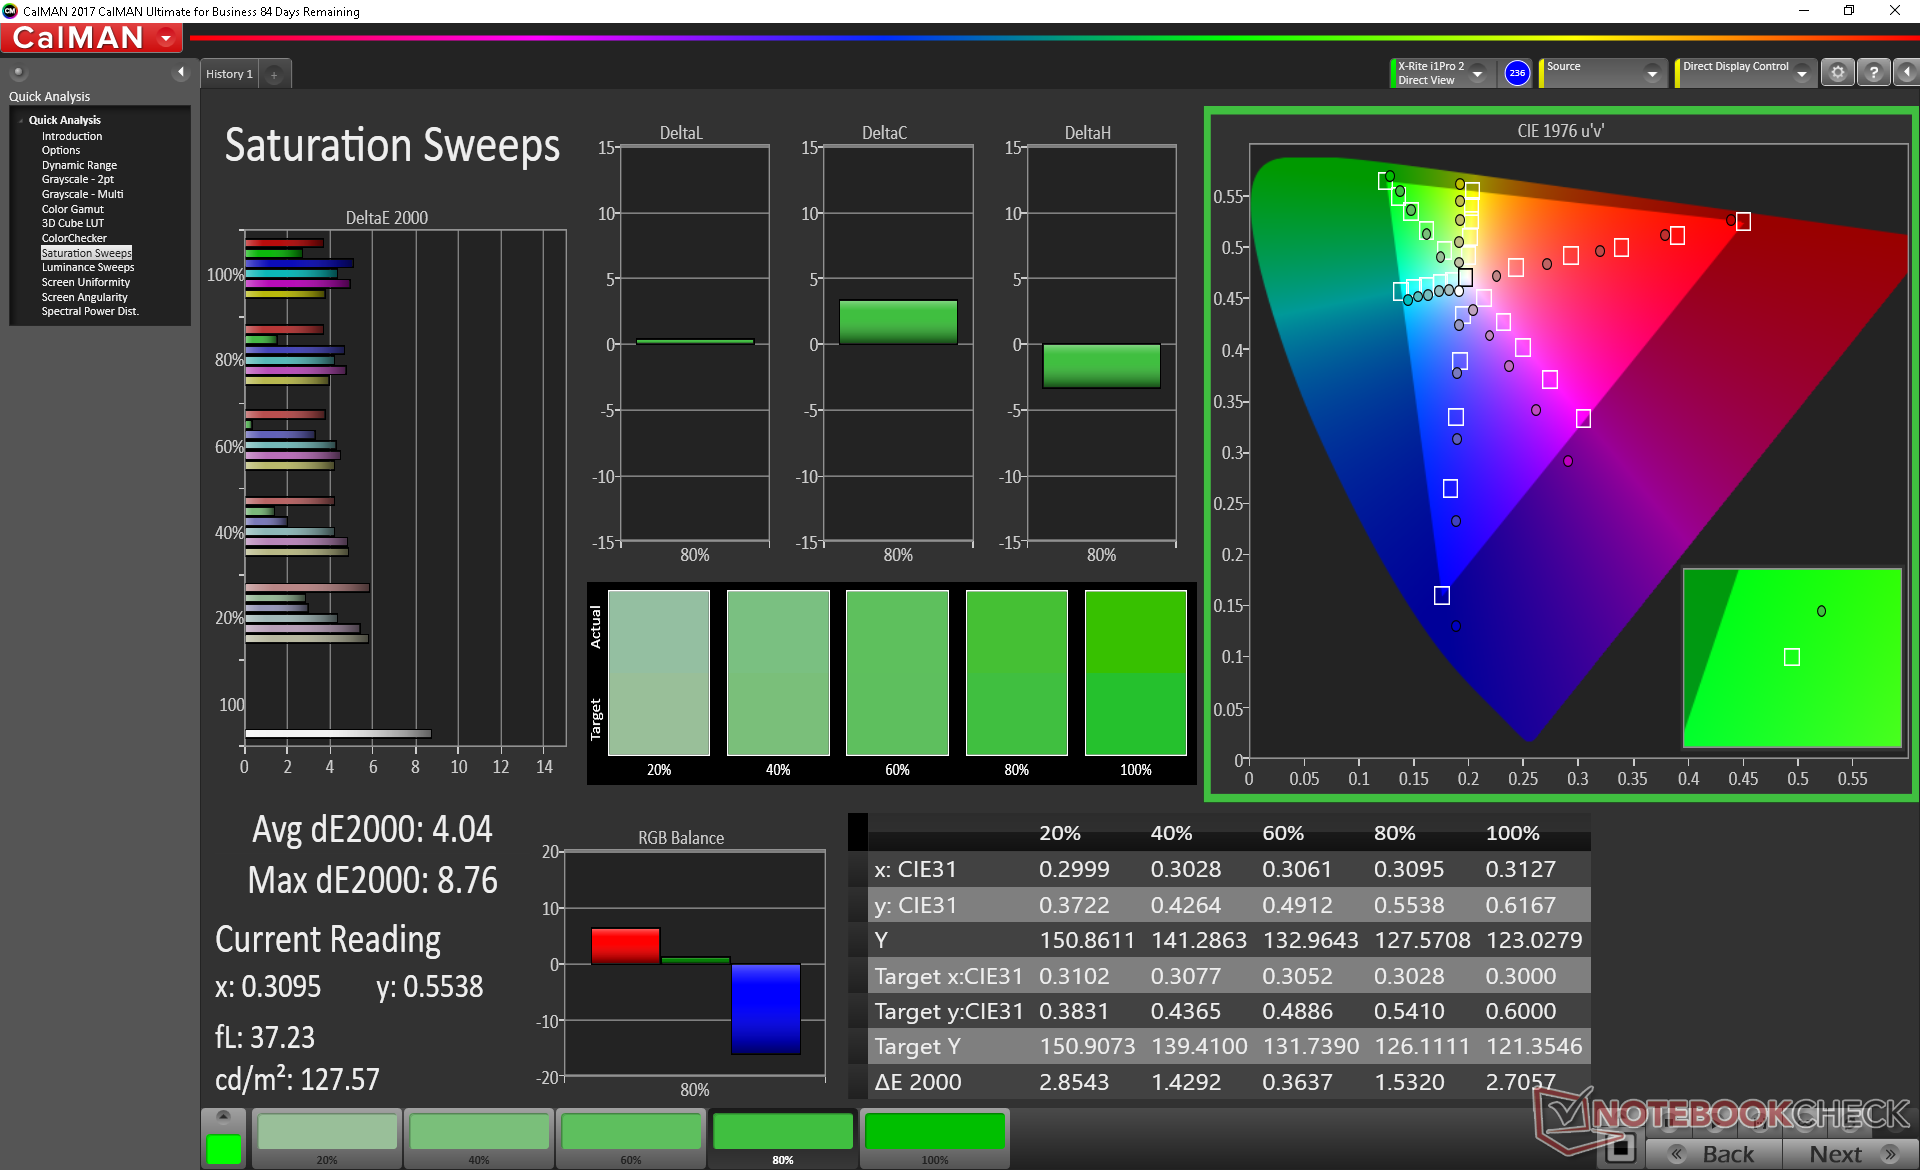Expand the X-Rite i1Pro 2 meter dropdown

1477,74
